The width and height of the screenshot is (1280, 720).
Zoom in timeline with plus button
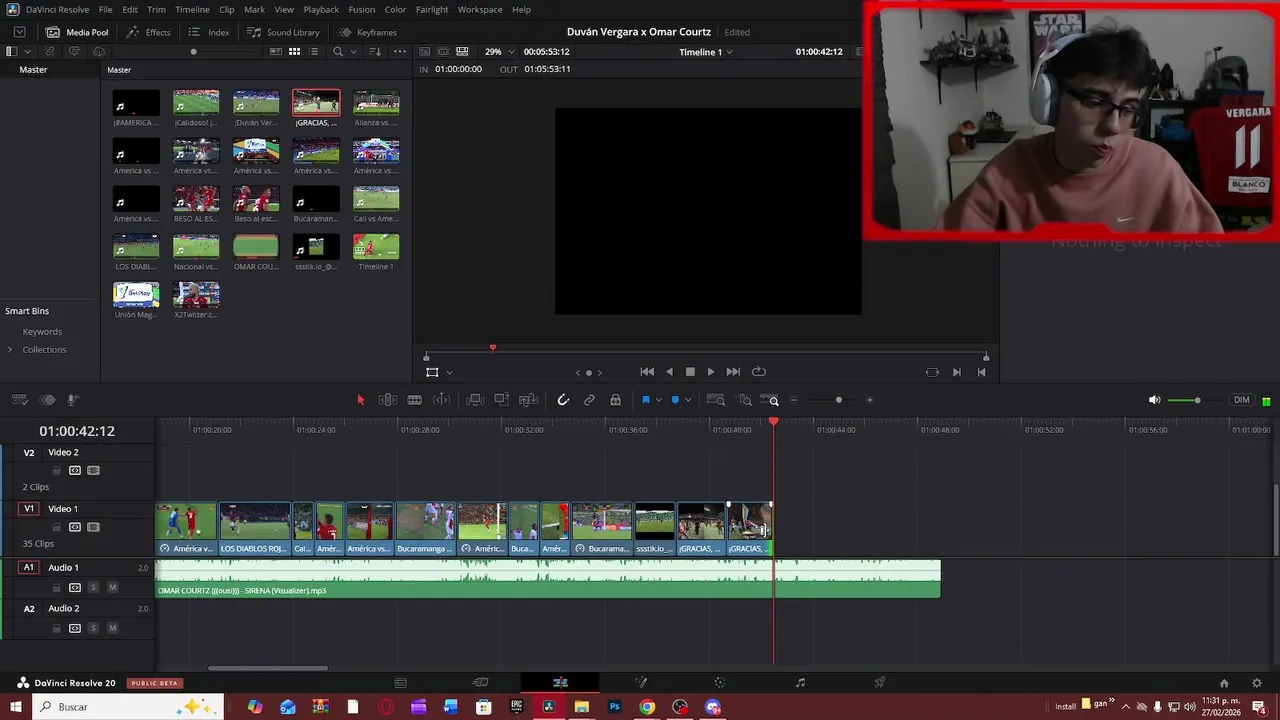coord(870,400)
